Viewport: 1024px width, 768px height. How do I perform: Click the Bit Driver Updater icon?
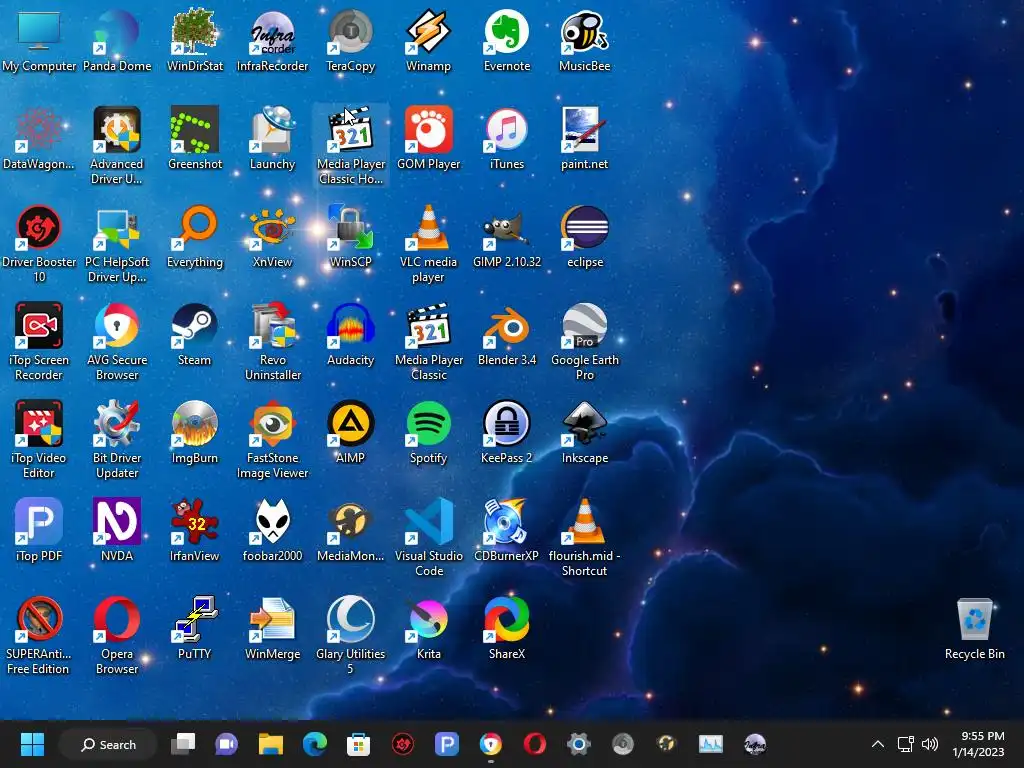click(x=117, y=423)
